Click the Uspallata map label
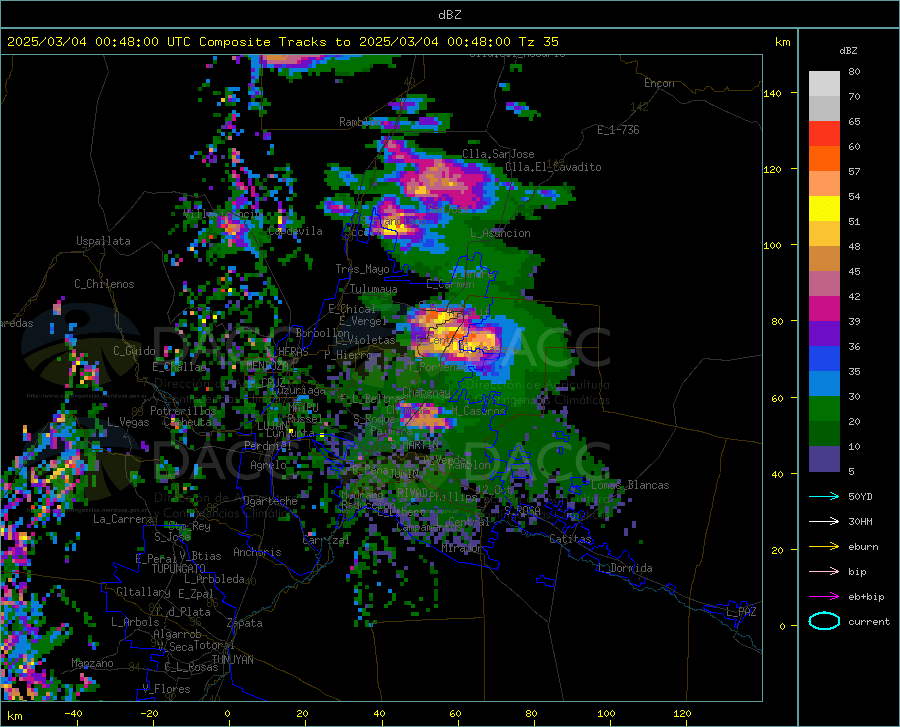The image size is (900, 727). 103,241
